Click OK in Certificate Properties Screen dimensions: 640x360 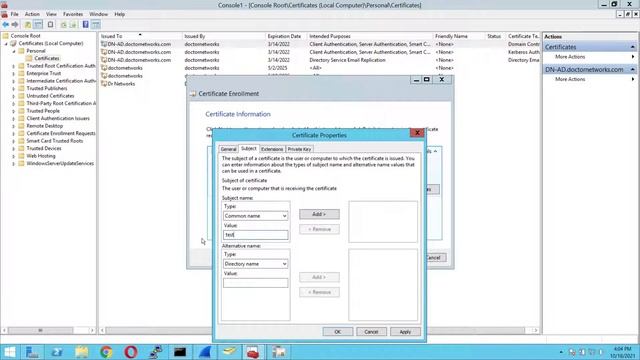(338, 332)
